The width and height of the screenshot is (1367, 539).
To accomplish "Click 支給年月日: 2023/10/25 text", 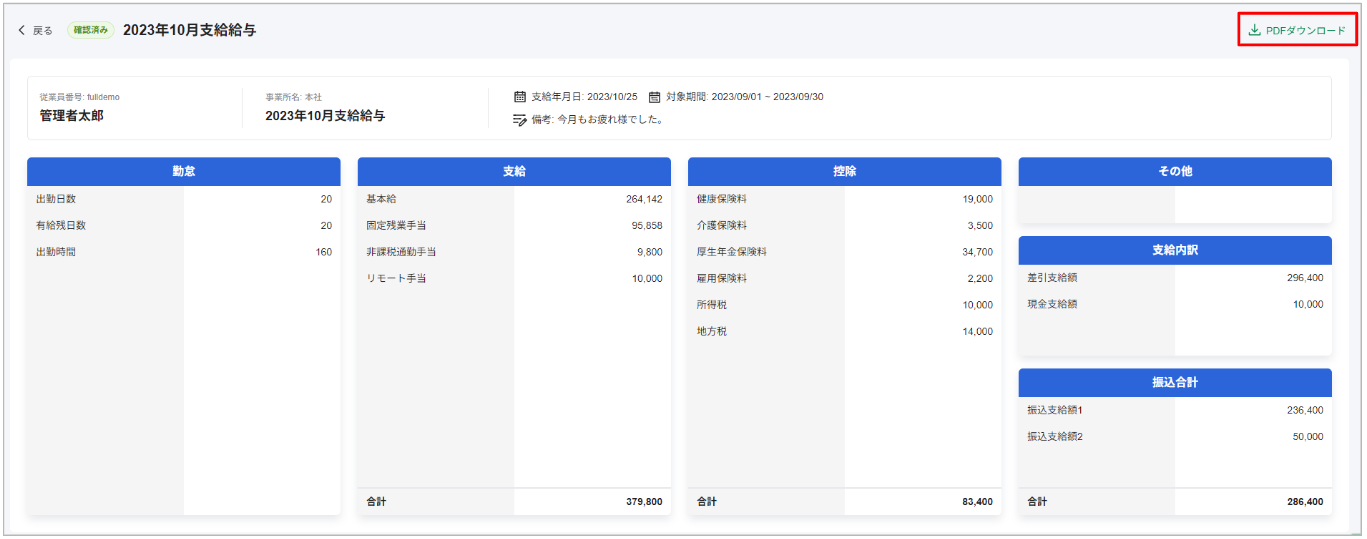I will click(584, 97).
